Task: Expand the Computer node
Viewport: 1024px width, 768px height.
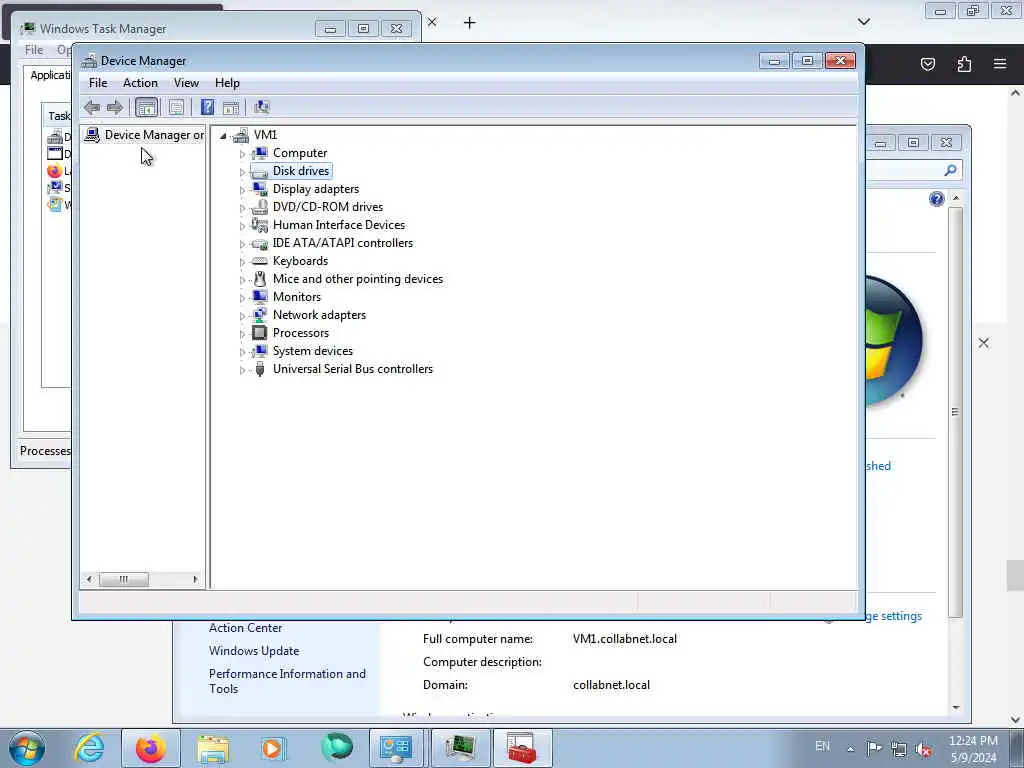Action: click(x=242, y=154)
